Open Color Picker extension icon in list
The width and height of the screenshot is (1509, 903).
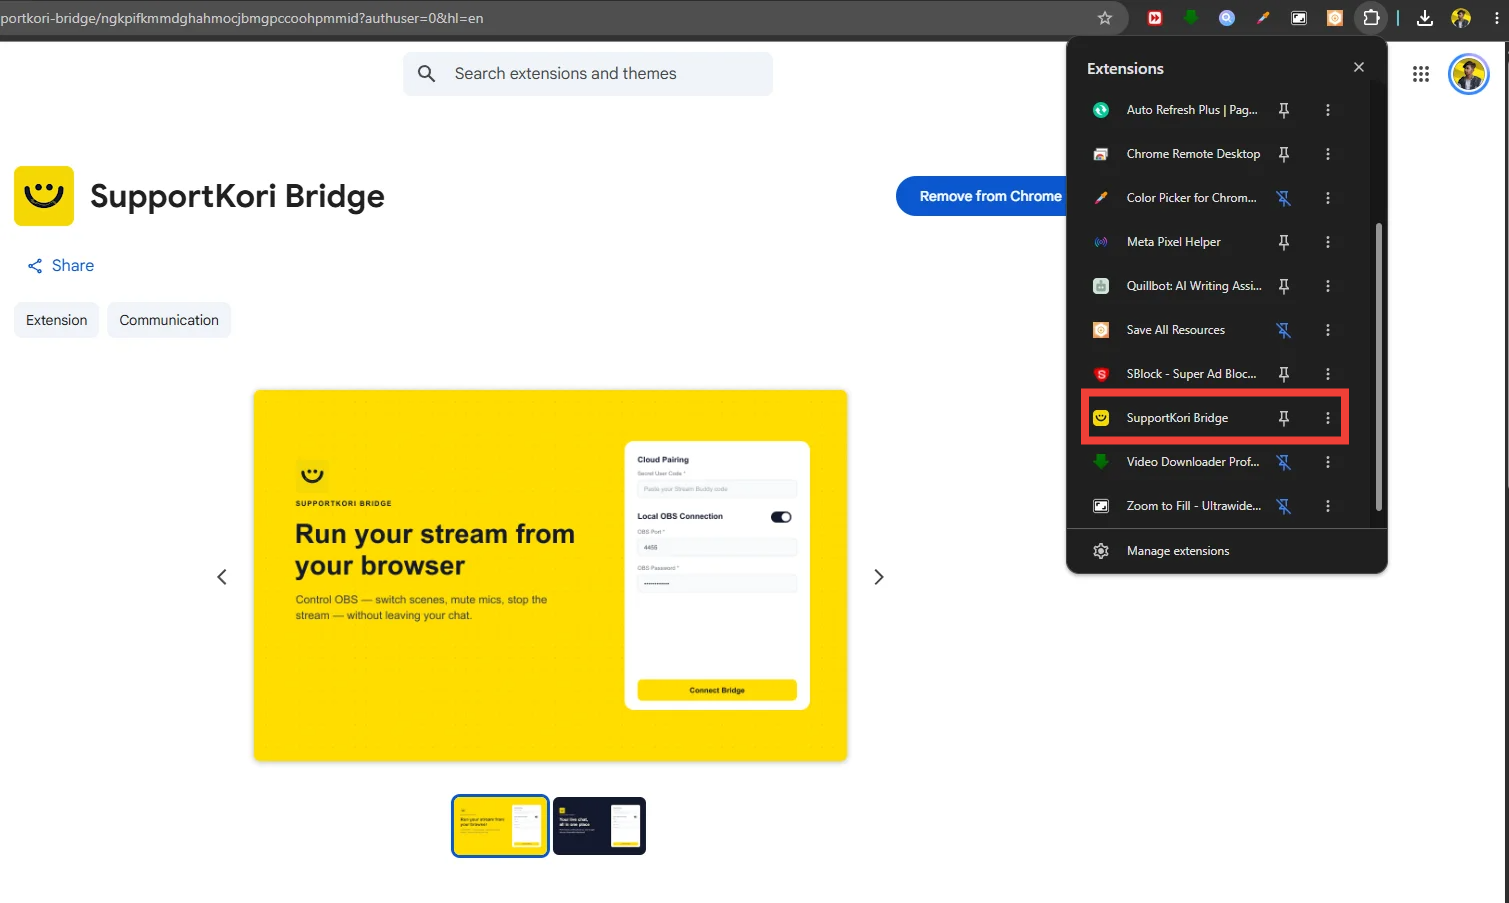pyautogui.click(x=1101, y=198)
